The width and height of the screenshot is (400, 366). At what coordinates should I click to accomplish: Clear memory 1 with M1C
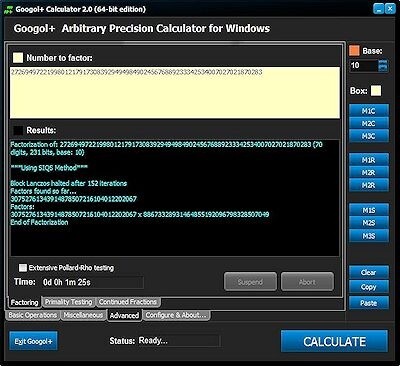tap(369, 111)
